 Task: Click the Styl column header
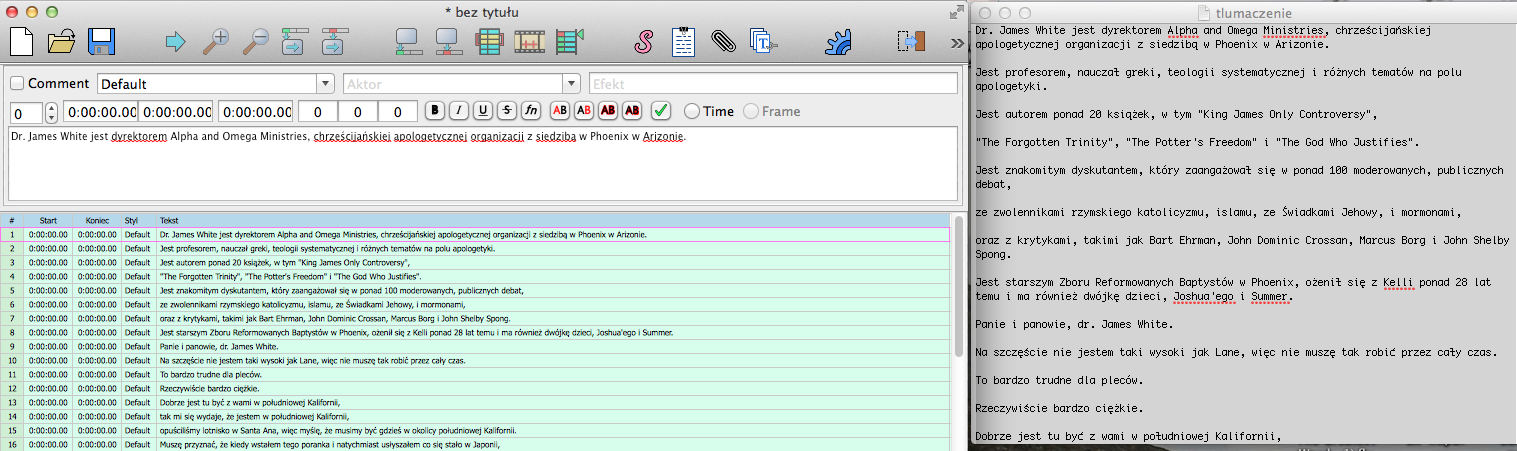point(138,220)
